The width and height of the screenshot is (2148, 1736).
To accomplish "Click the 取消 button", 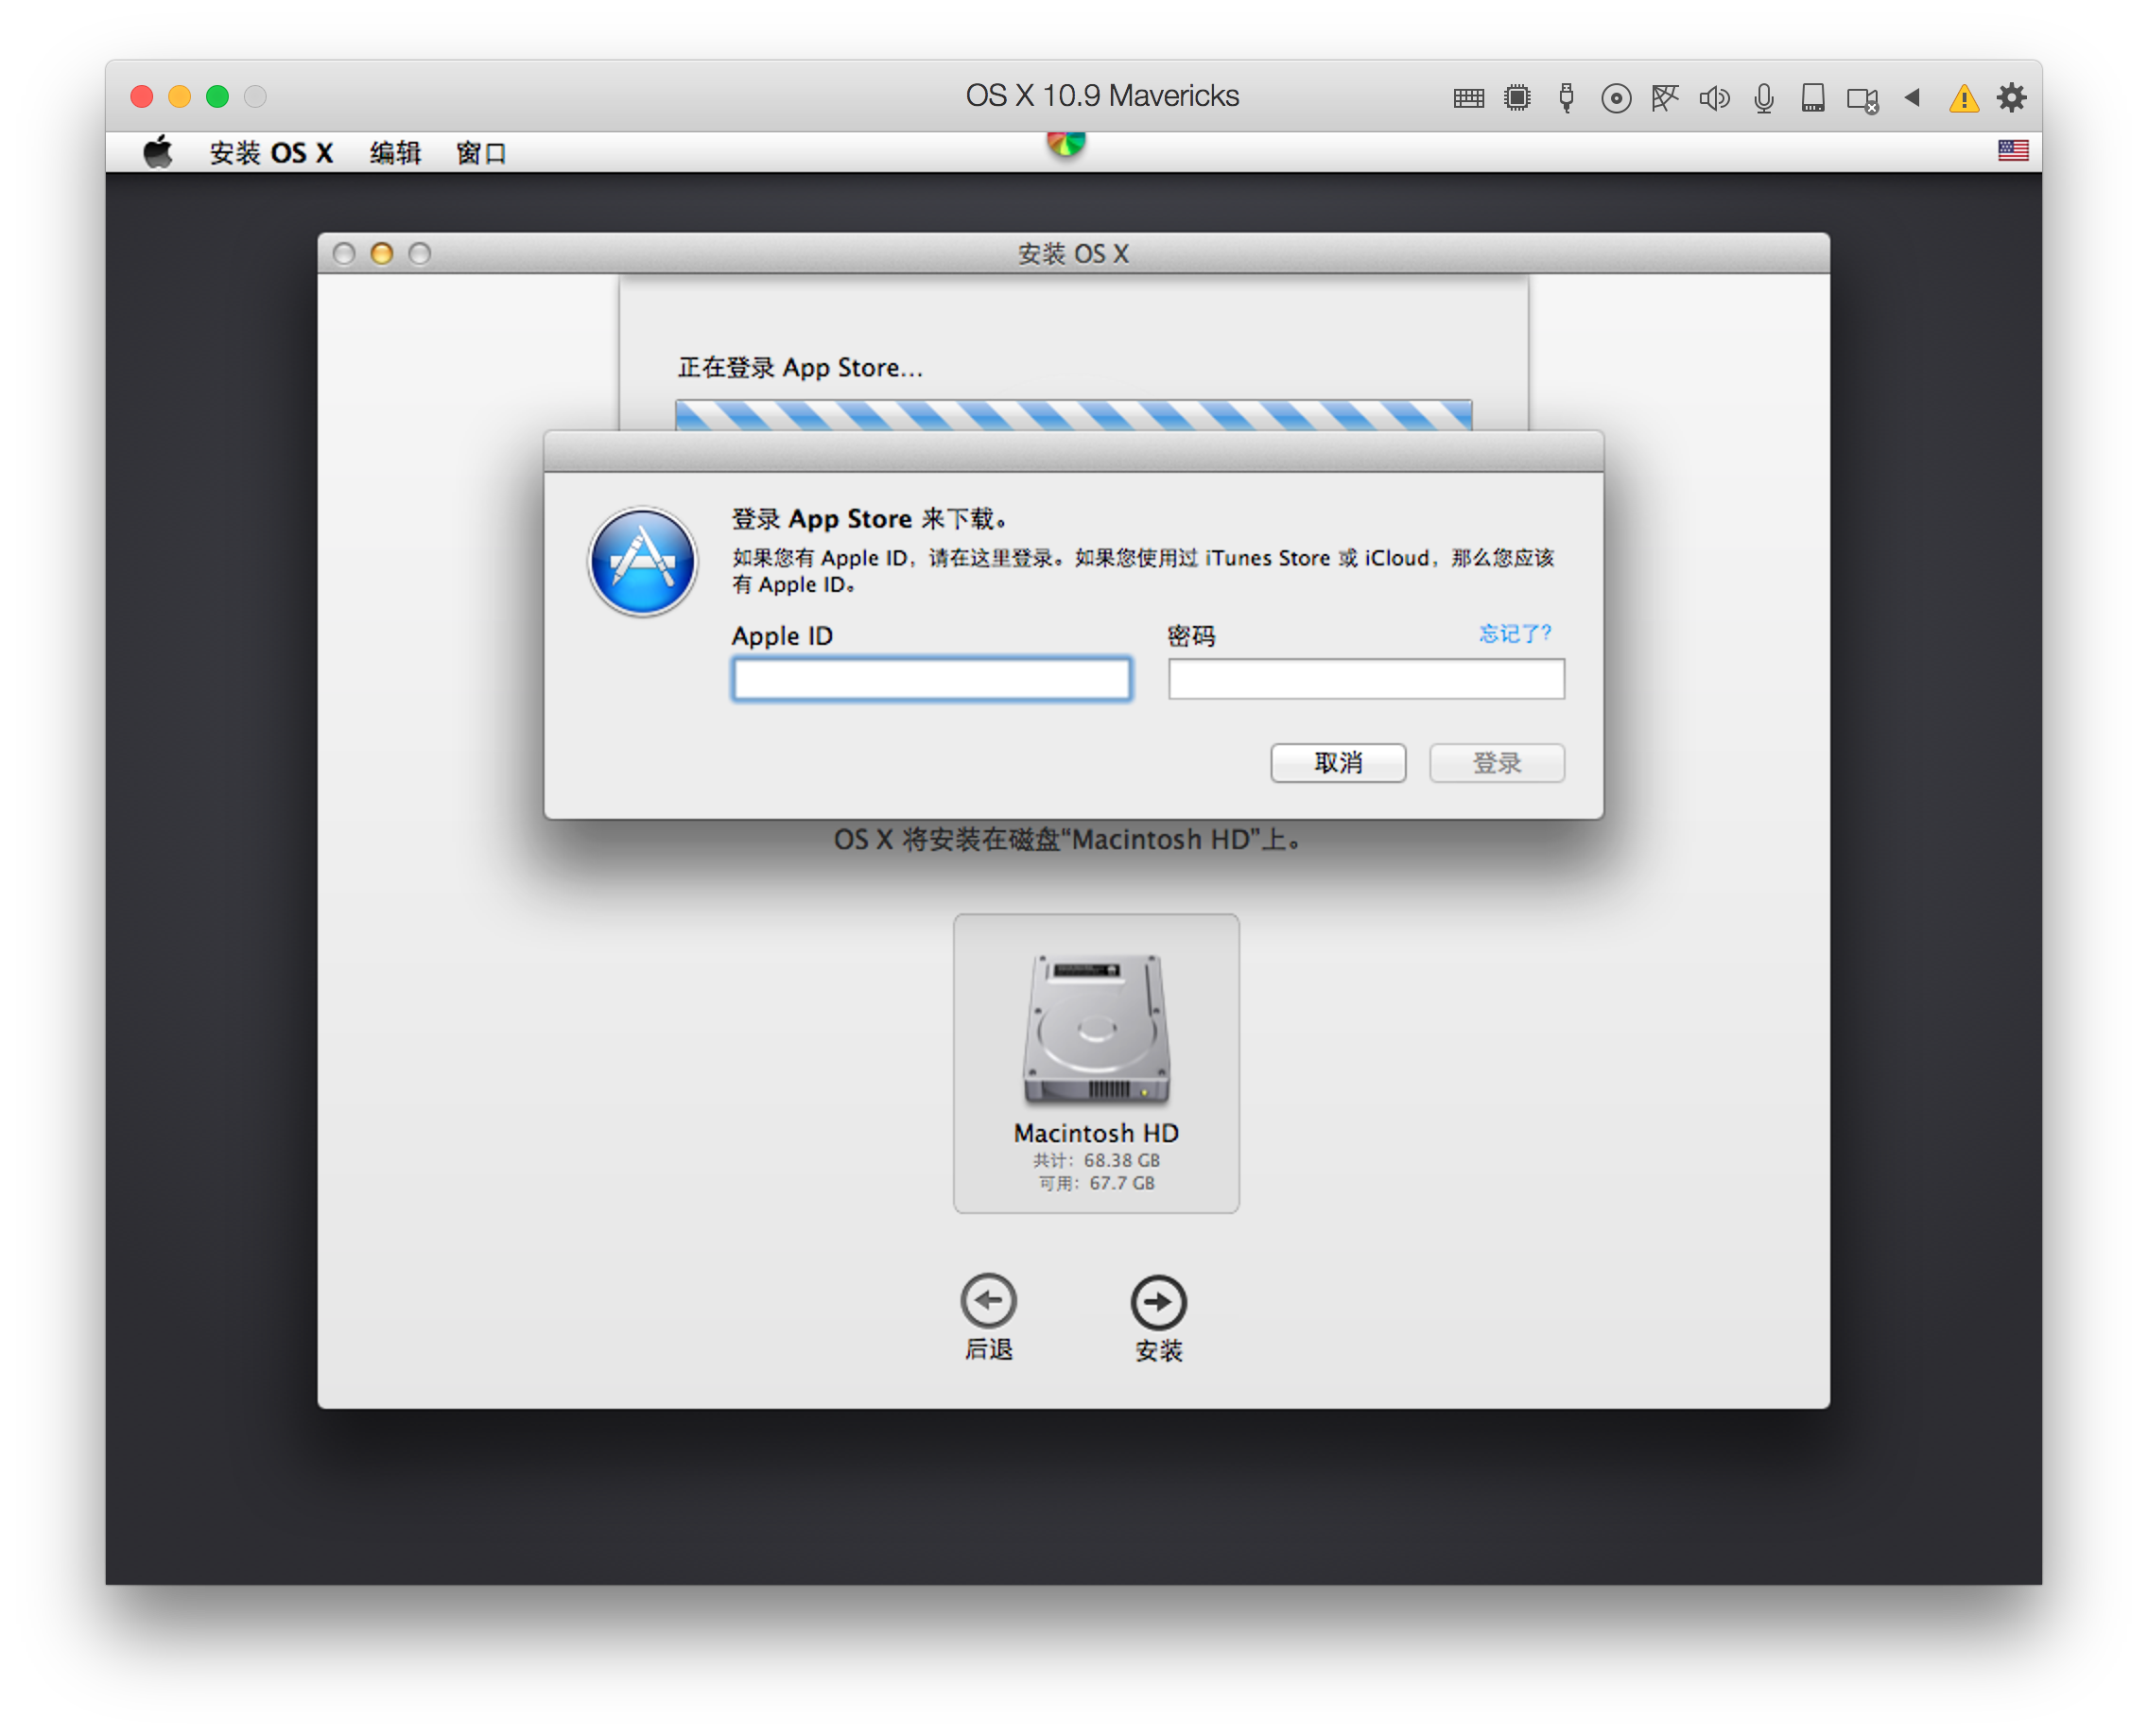I will point(1337,763).
